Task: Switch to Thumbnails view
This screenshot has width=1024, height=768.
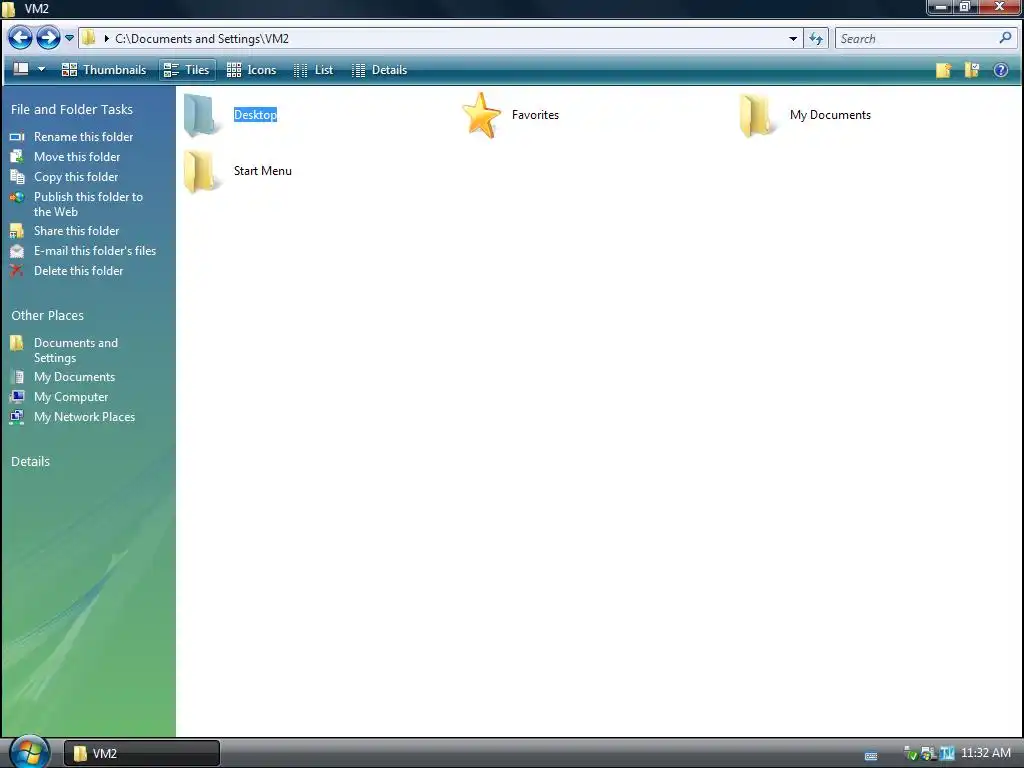Action: [x=104, y=70]
